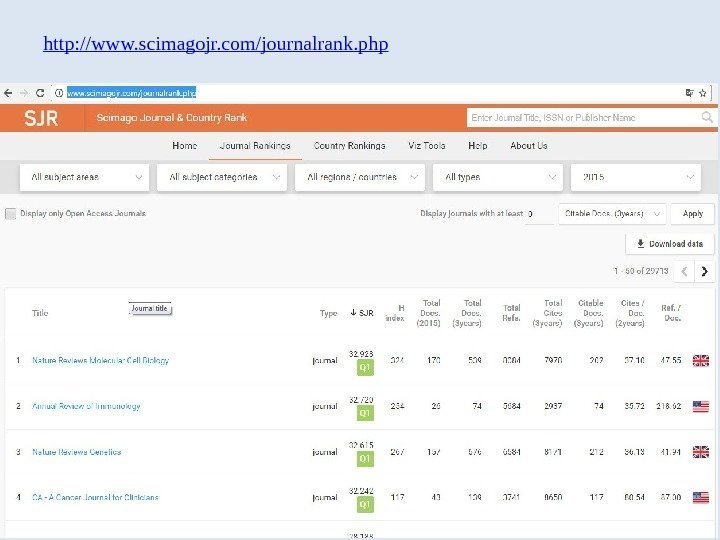
Task: Click the browser forward arrow
Action: (24, 93)
